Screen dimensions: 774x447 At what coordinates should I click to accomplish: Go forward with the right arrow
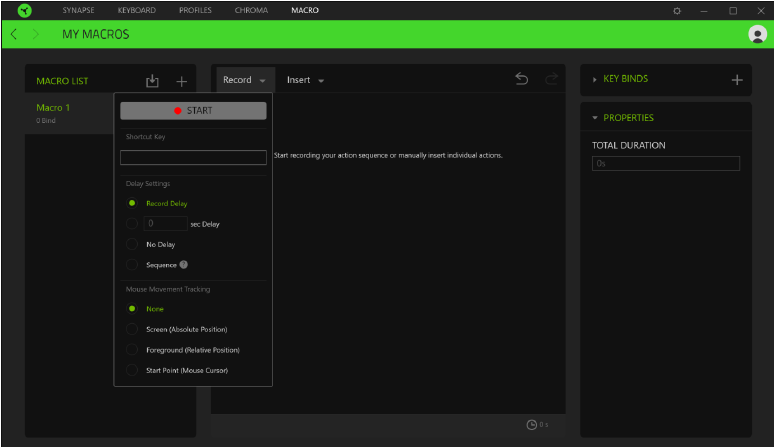point(36,34)
